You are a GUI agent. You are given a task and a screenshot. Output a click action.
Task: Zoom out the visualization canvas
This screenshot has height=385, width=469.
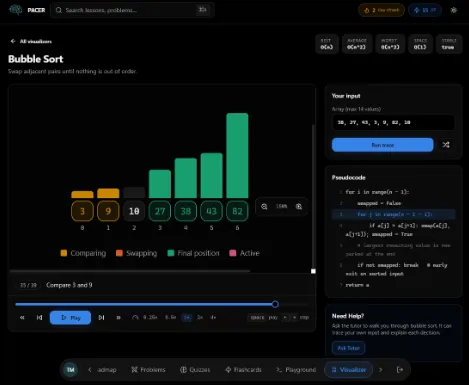(x=264, y=207)
